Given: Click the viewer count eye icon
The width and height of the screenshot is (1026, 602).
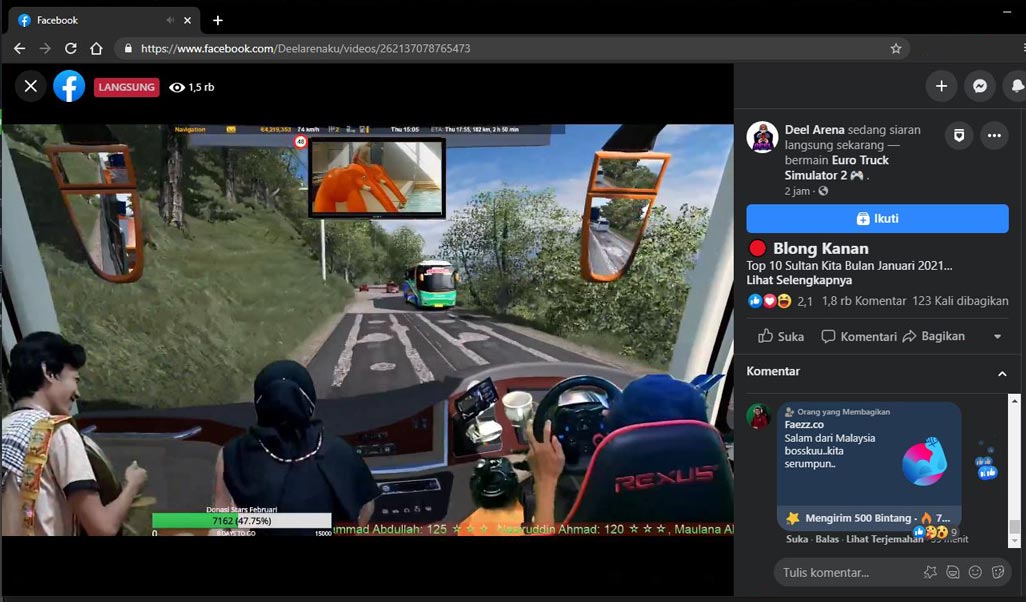Looking at the screenshot, I should click(x=177, y=87).
